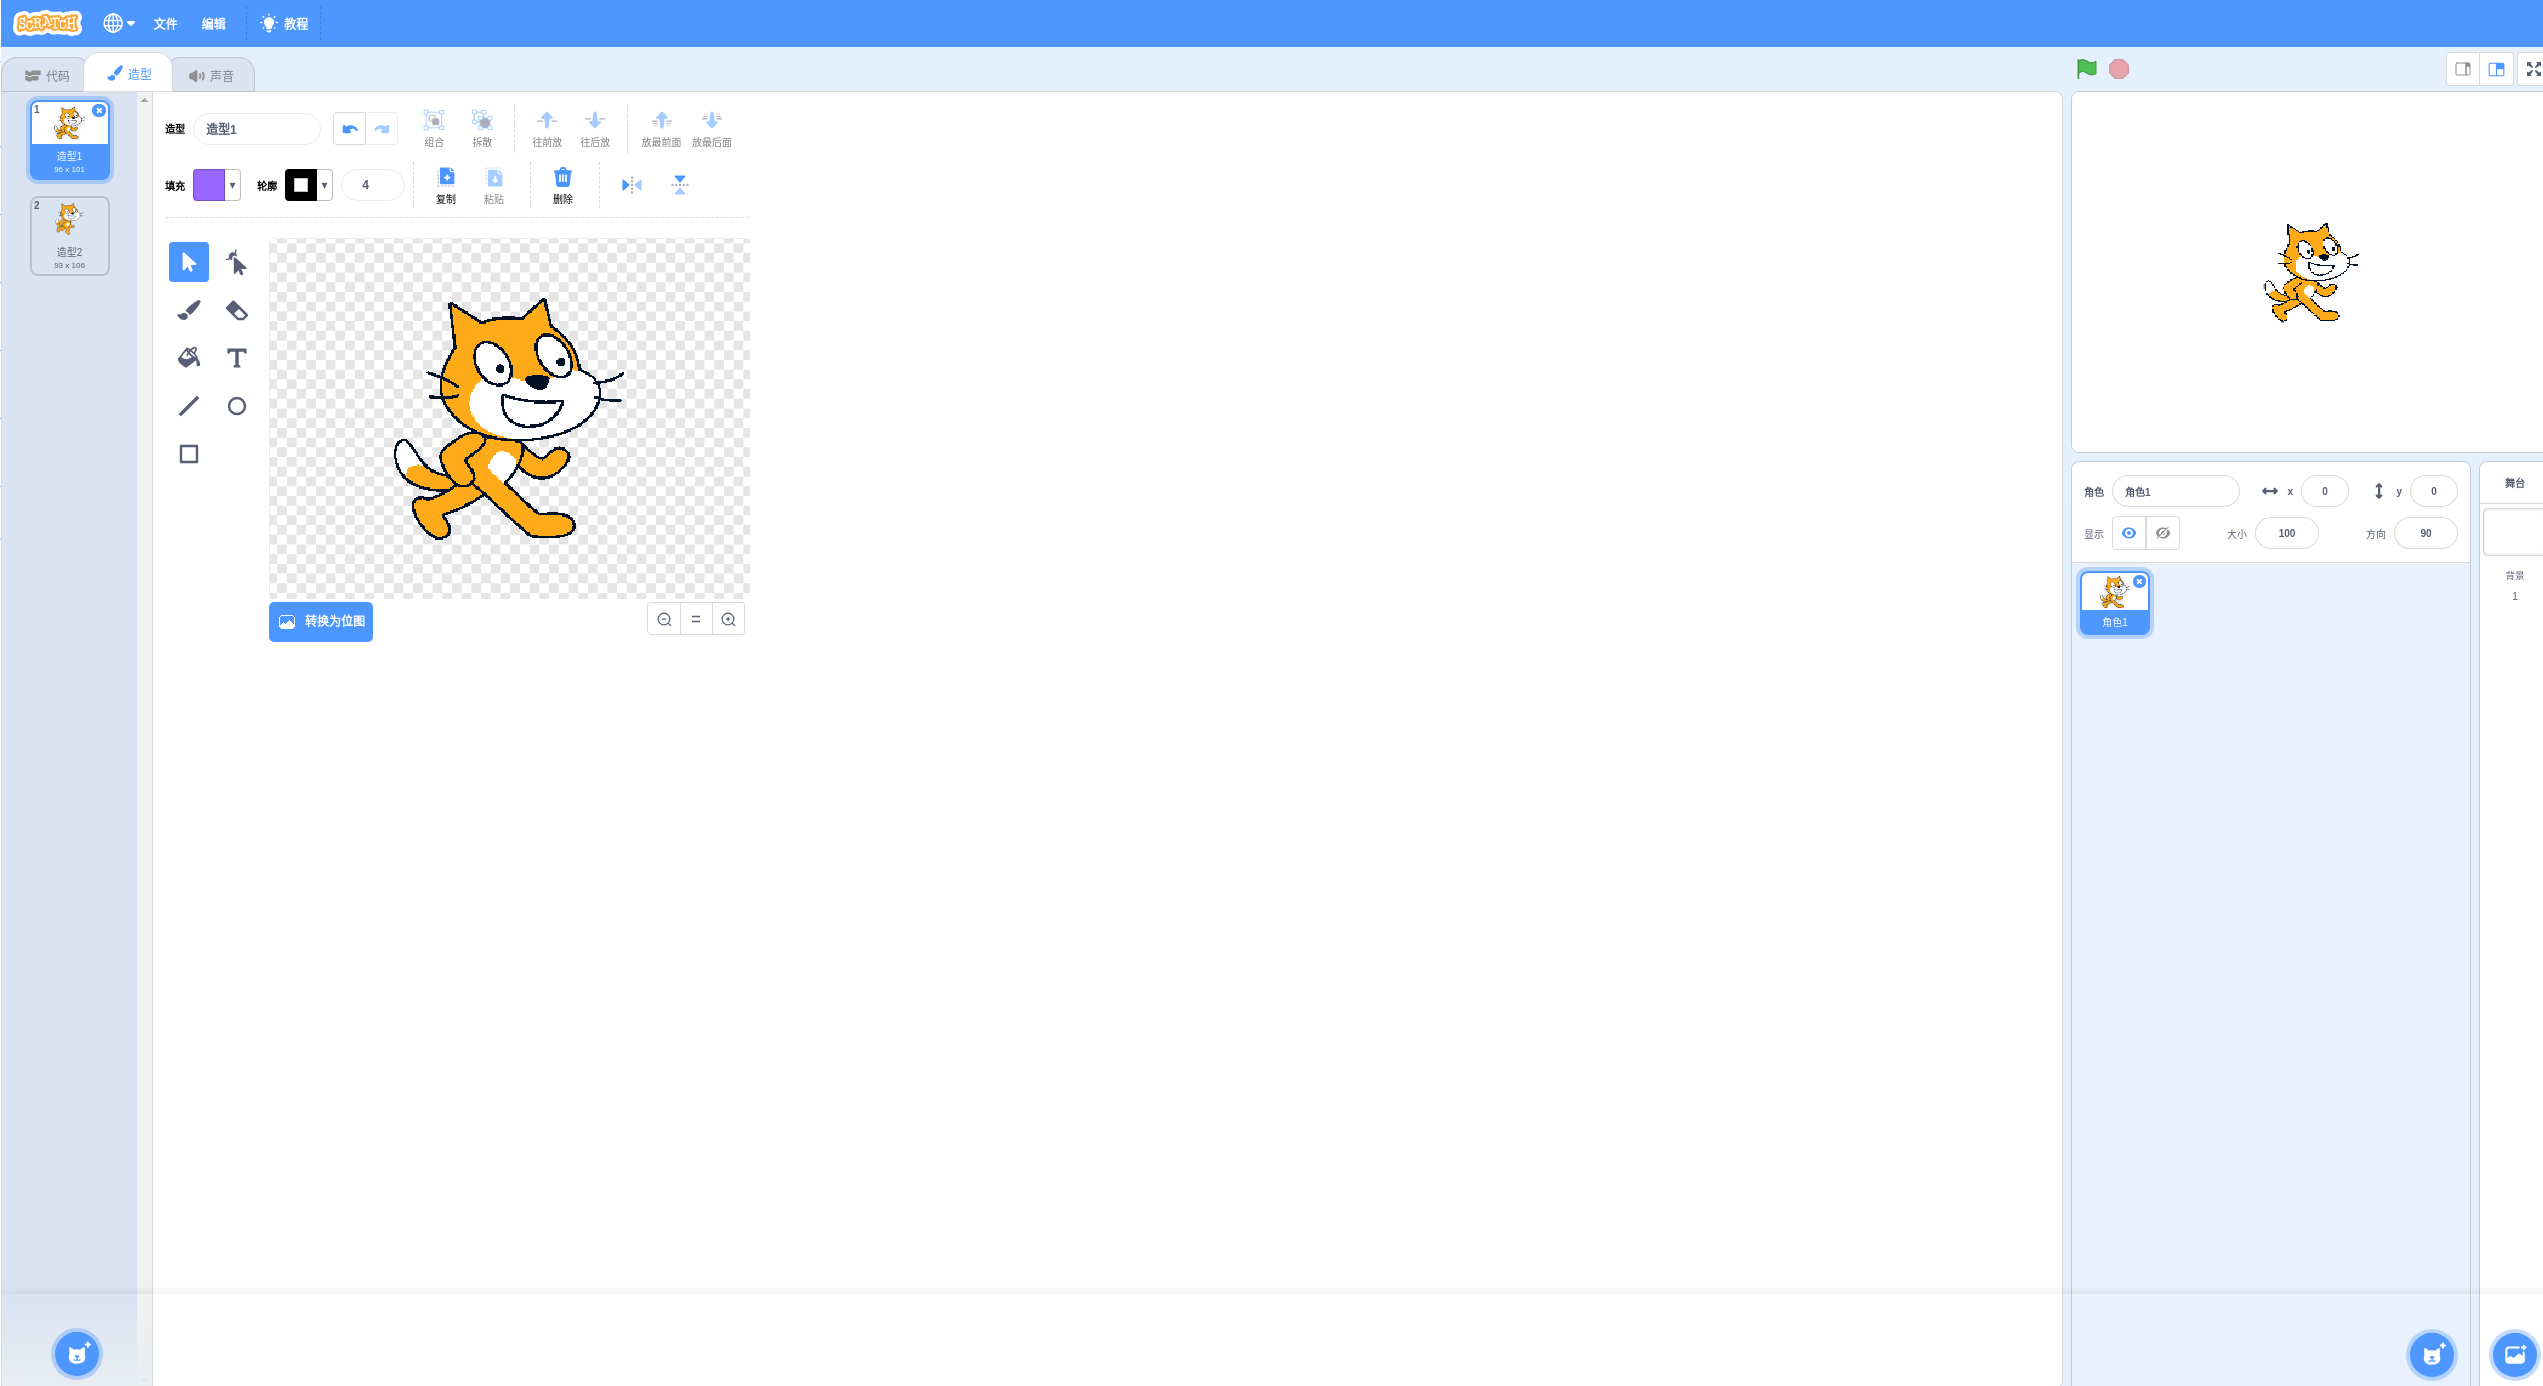Image resolution: width=2543 pixels, height=1386 pixels.
Task: Switch to small stage layout
Action: point(2463,69)
